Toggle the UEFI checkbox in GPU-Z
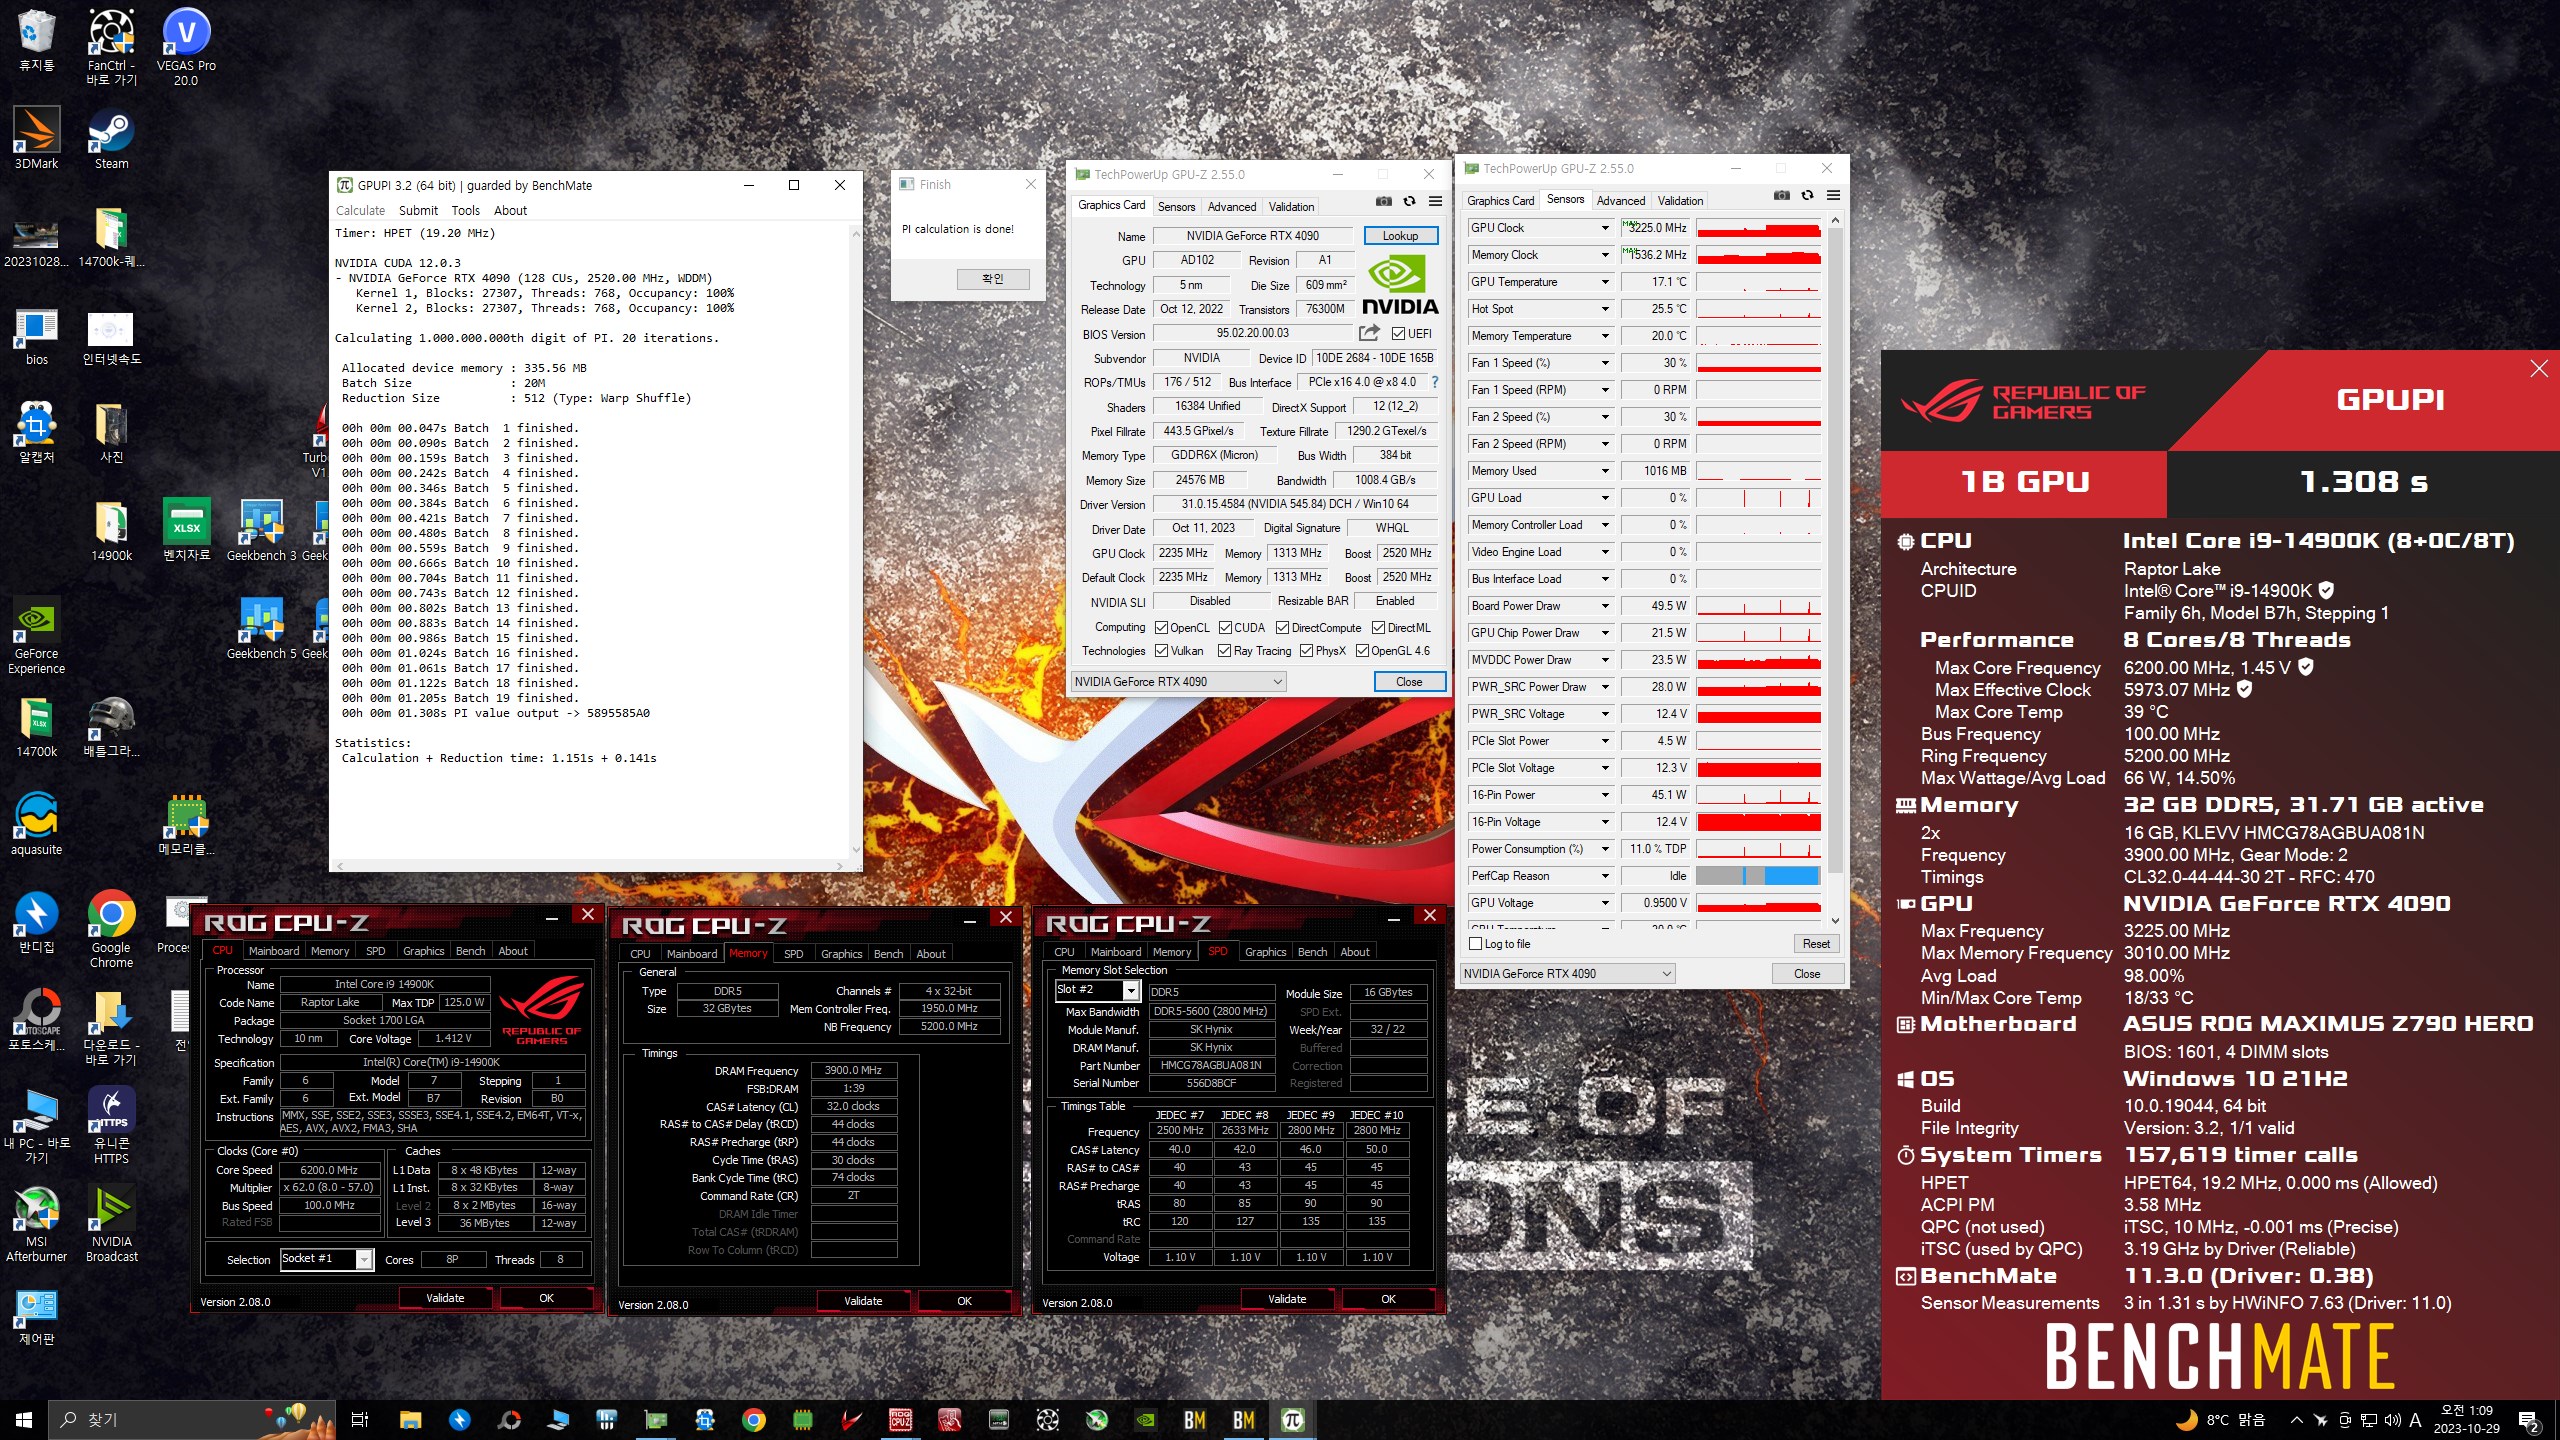This screenshot has height=1440, width=2560. [x=1398, y=334]
